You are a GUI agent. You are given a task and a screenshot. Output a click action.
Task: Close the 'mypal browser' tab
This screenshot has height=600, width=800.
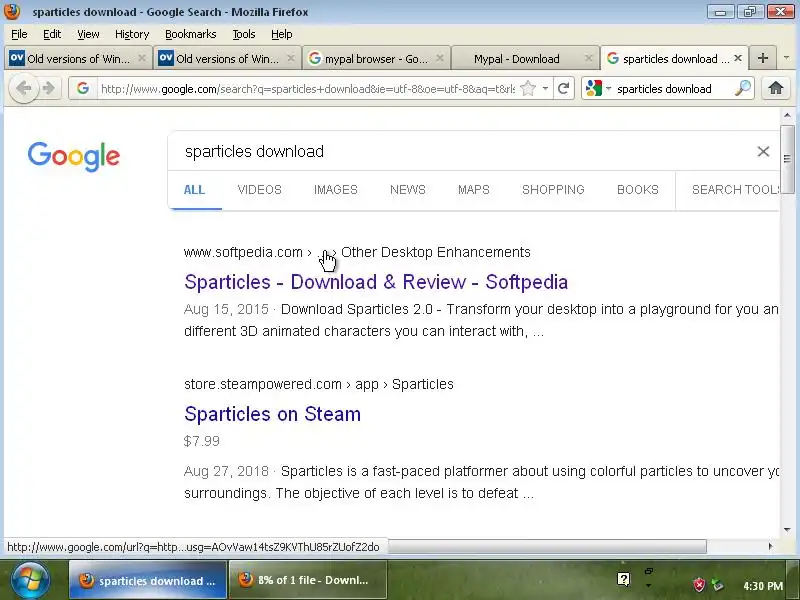point(440,59)
